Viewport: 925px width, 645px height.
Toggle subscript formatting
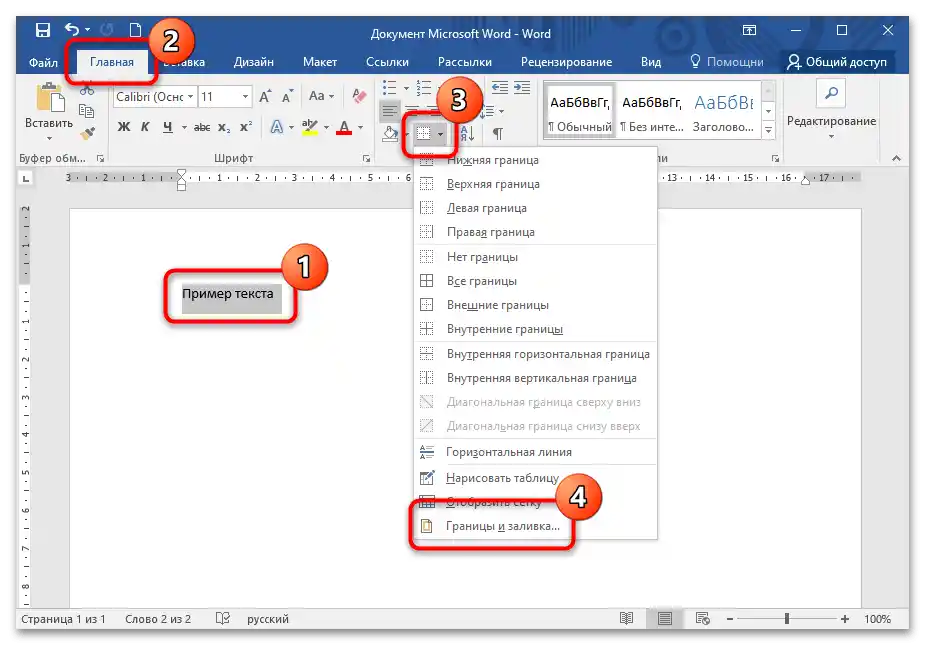(224, 127)
